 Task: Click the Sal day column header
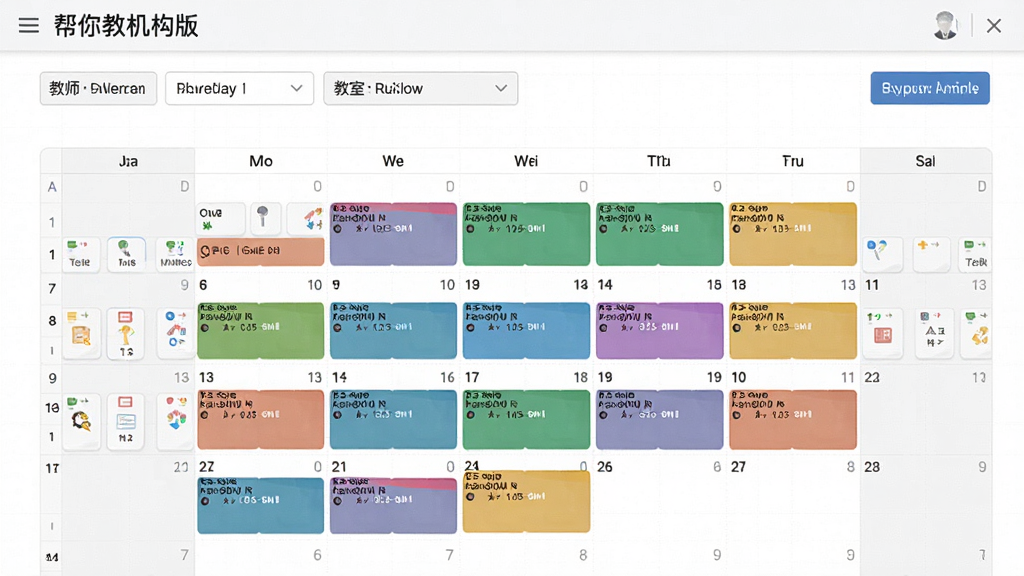pos(925,161)
